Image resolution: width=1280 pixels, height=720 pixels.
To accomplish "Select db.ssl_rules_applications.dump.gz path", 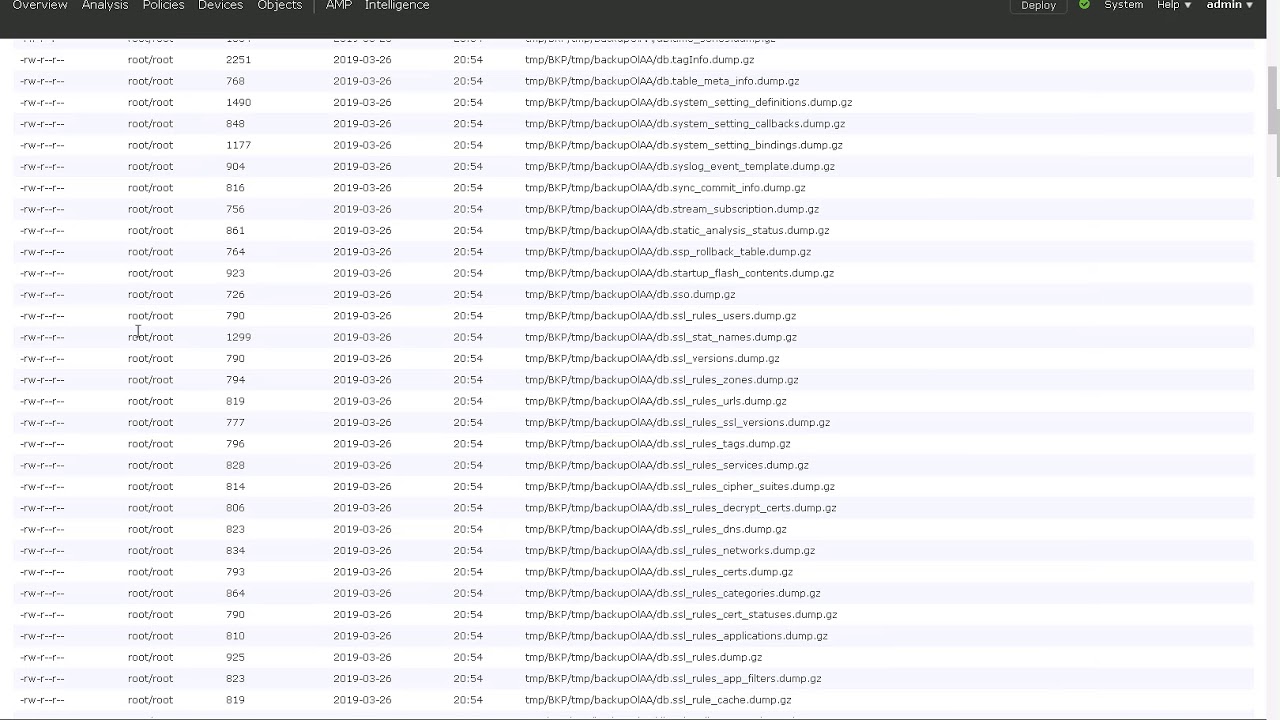I will pyautogui.click(x=676, y=636).
